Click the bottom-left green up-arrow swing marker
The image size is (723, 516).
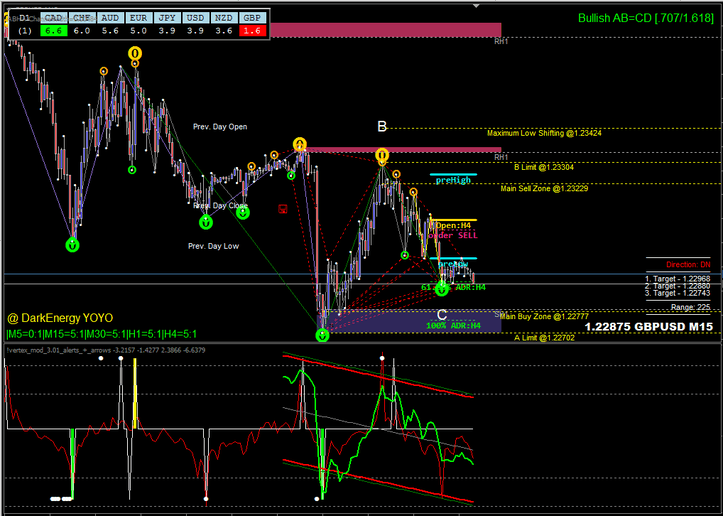click(x=72, y=243)
